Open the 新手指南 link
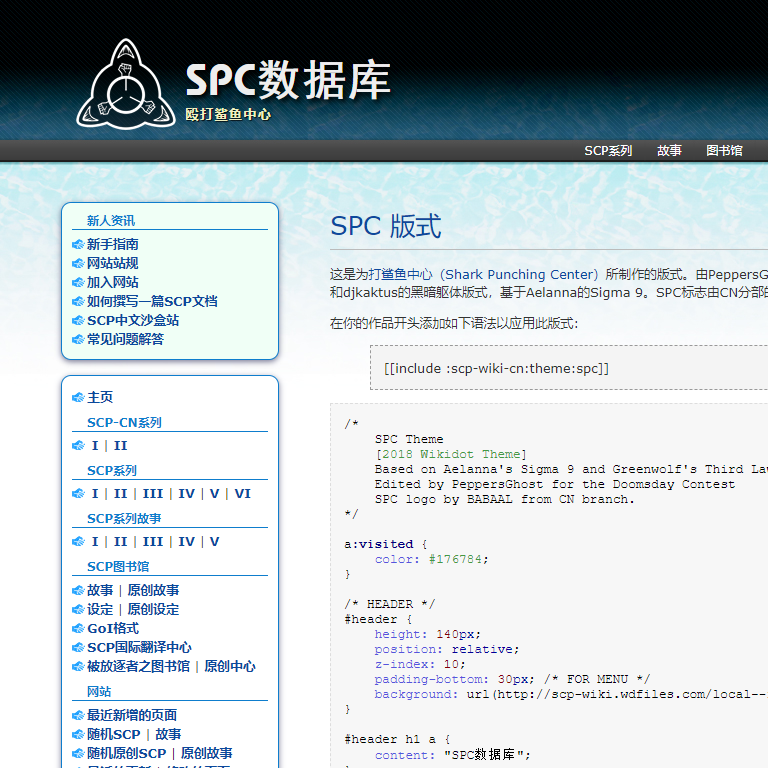This screenshot has height=768, width=768. [113, 244]
